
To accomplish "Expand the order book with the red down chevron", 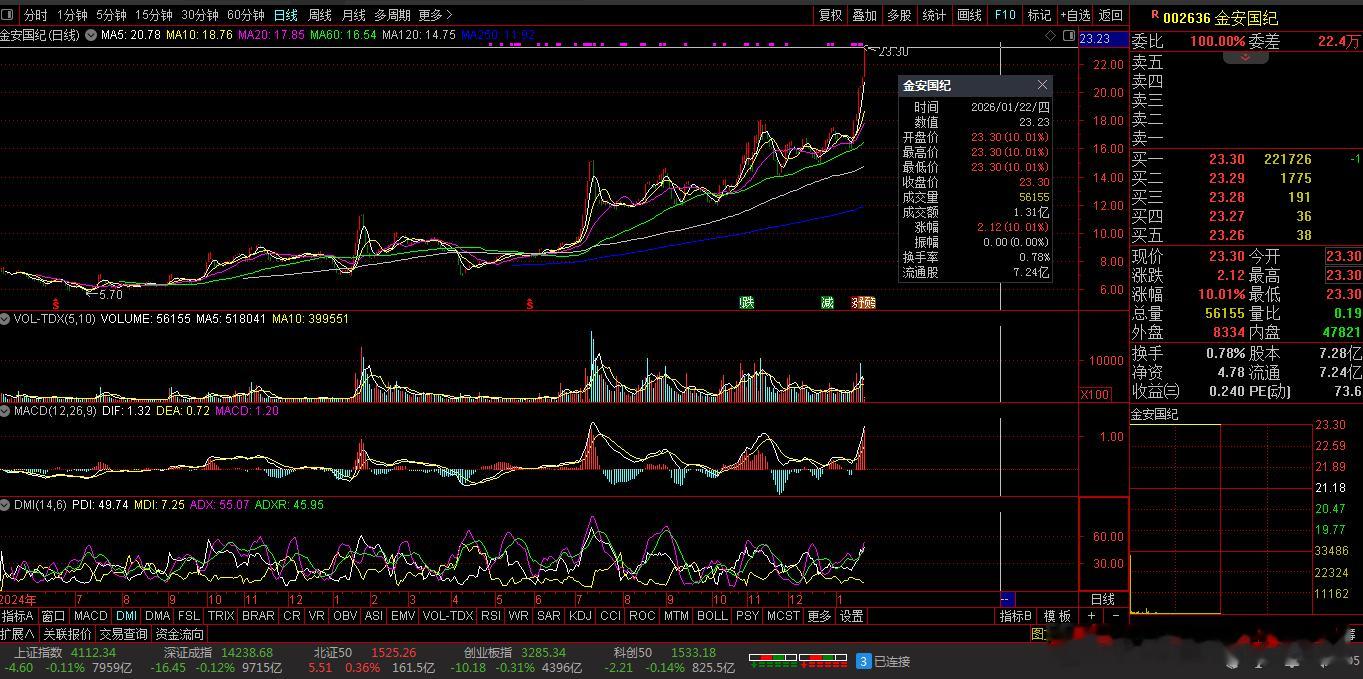I will [1246, 57].
